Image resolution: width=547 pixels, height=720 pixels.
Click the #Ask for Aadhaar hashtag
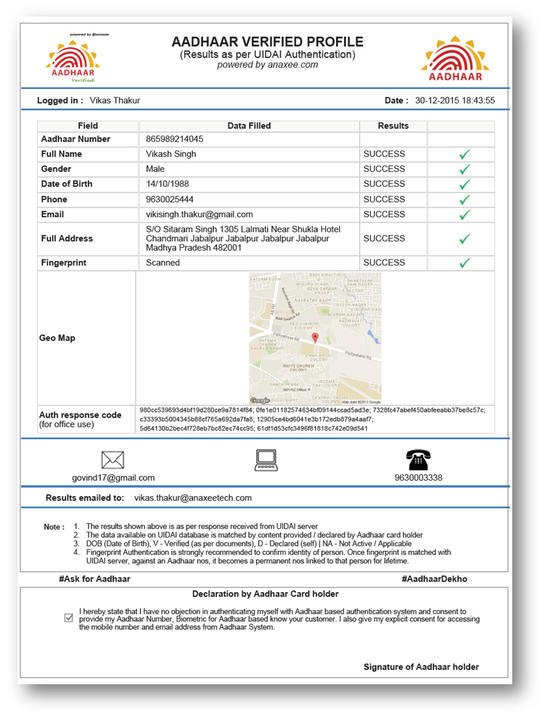94,579
